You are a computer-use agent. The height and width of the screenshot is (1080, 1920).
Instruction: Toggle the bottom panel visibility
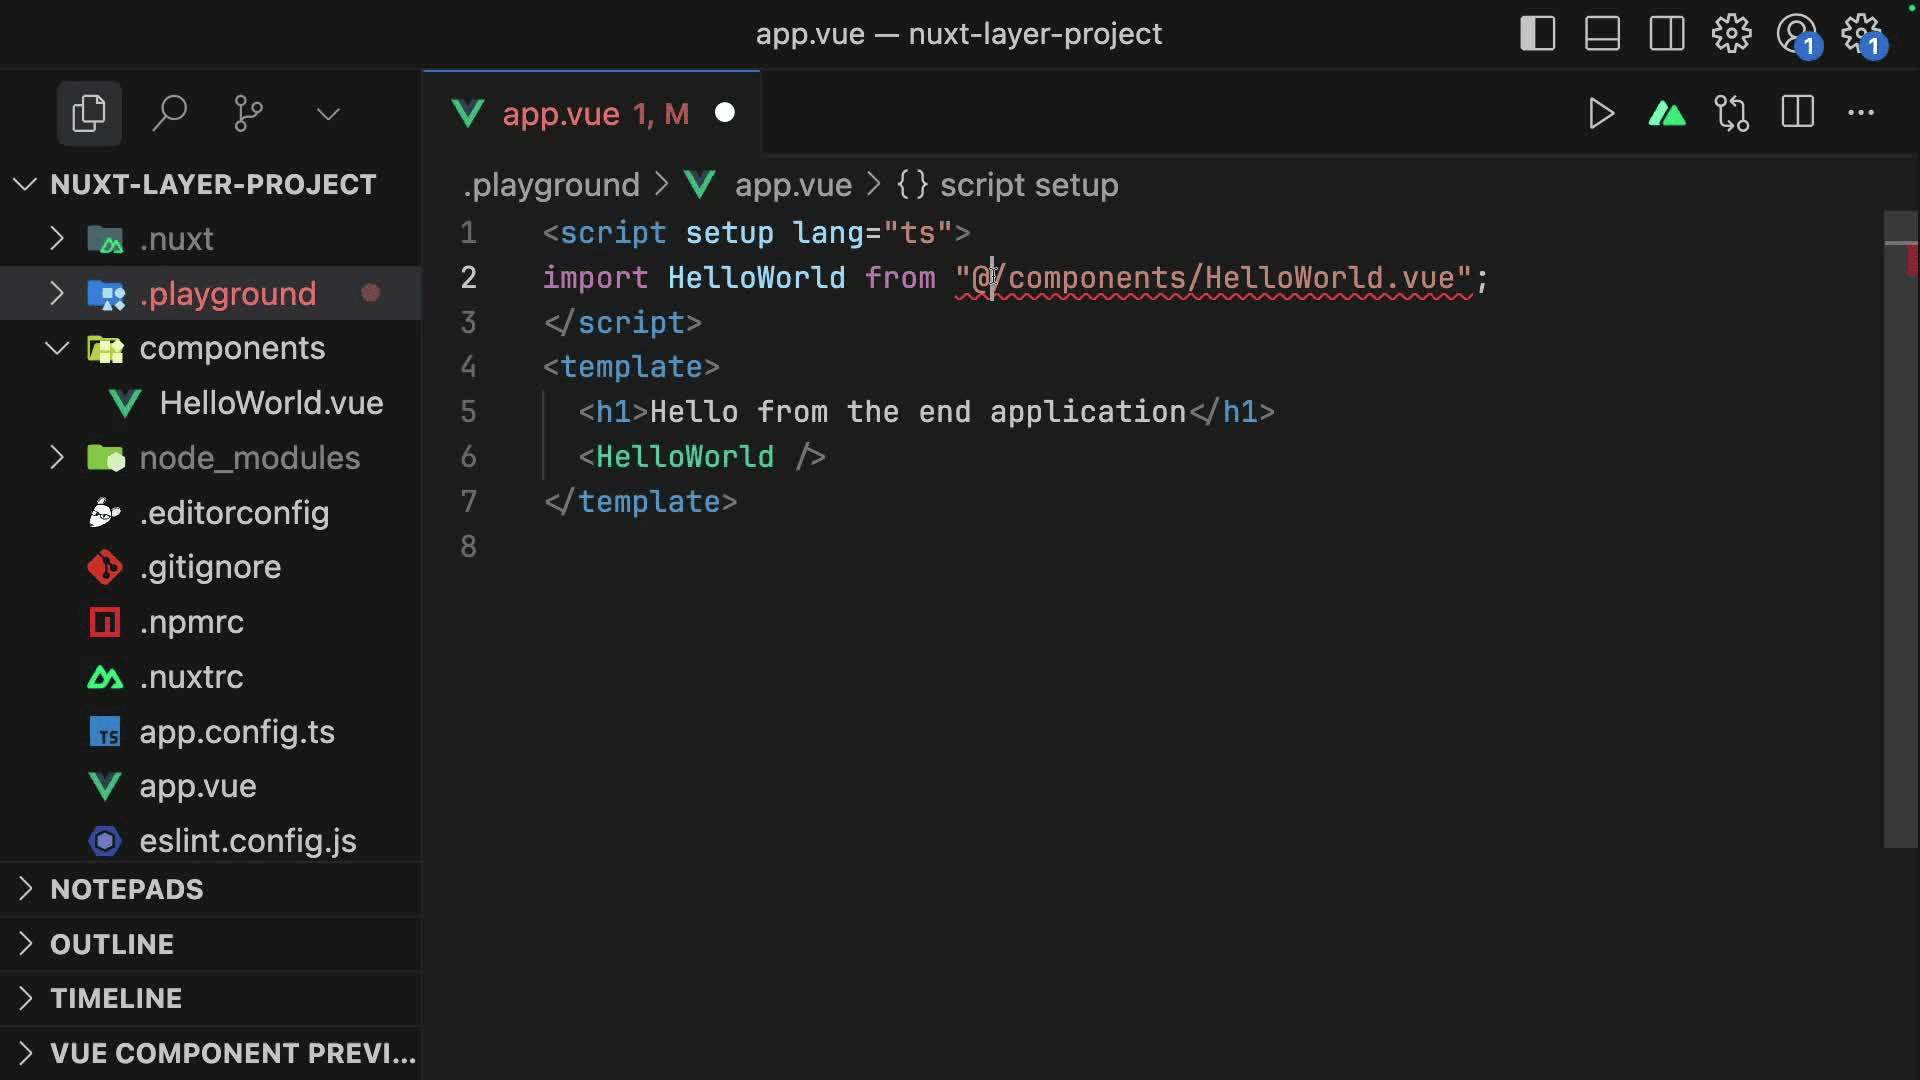[1602, 34]
